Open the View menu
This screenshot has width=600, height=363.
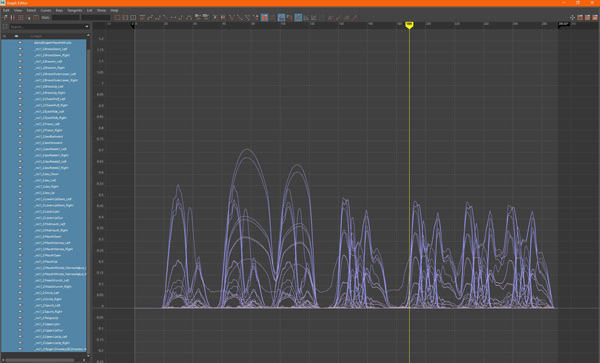(x=18, y=10)
